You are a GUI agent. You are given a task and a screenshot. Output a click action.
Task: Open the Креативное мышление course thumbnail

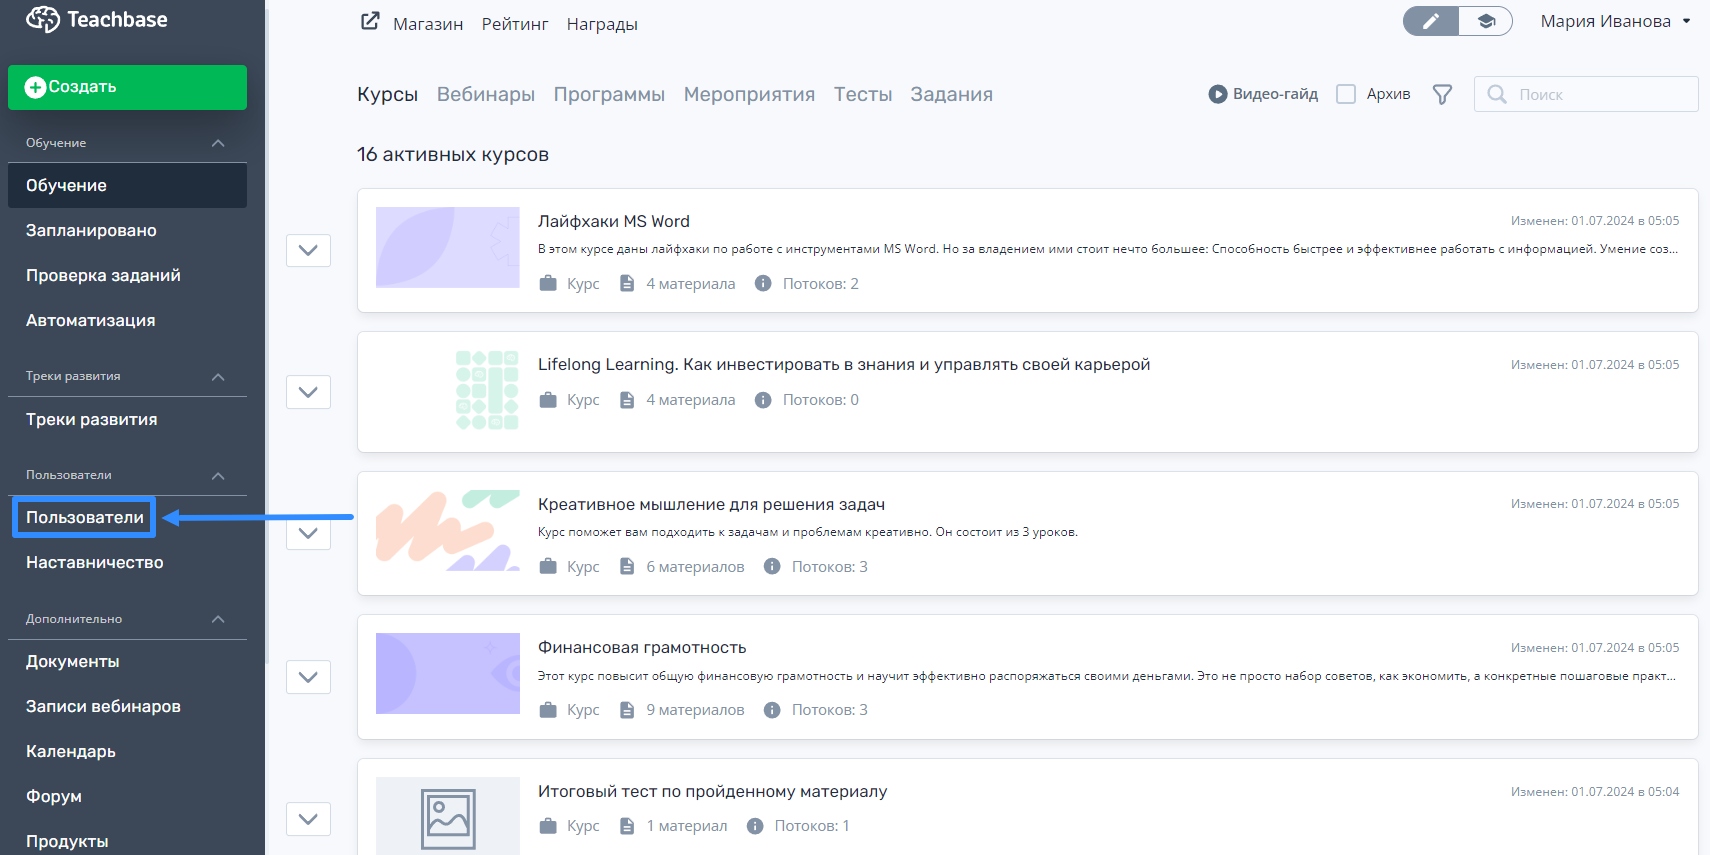pyautogui.click(x=447, y=531)
